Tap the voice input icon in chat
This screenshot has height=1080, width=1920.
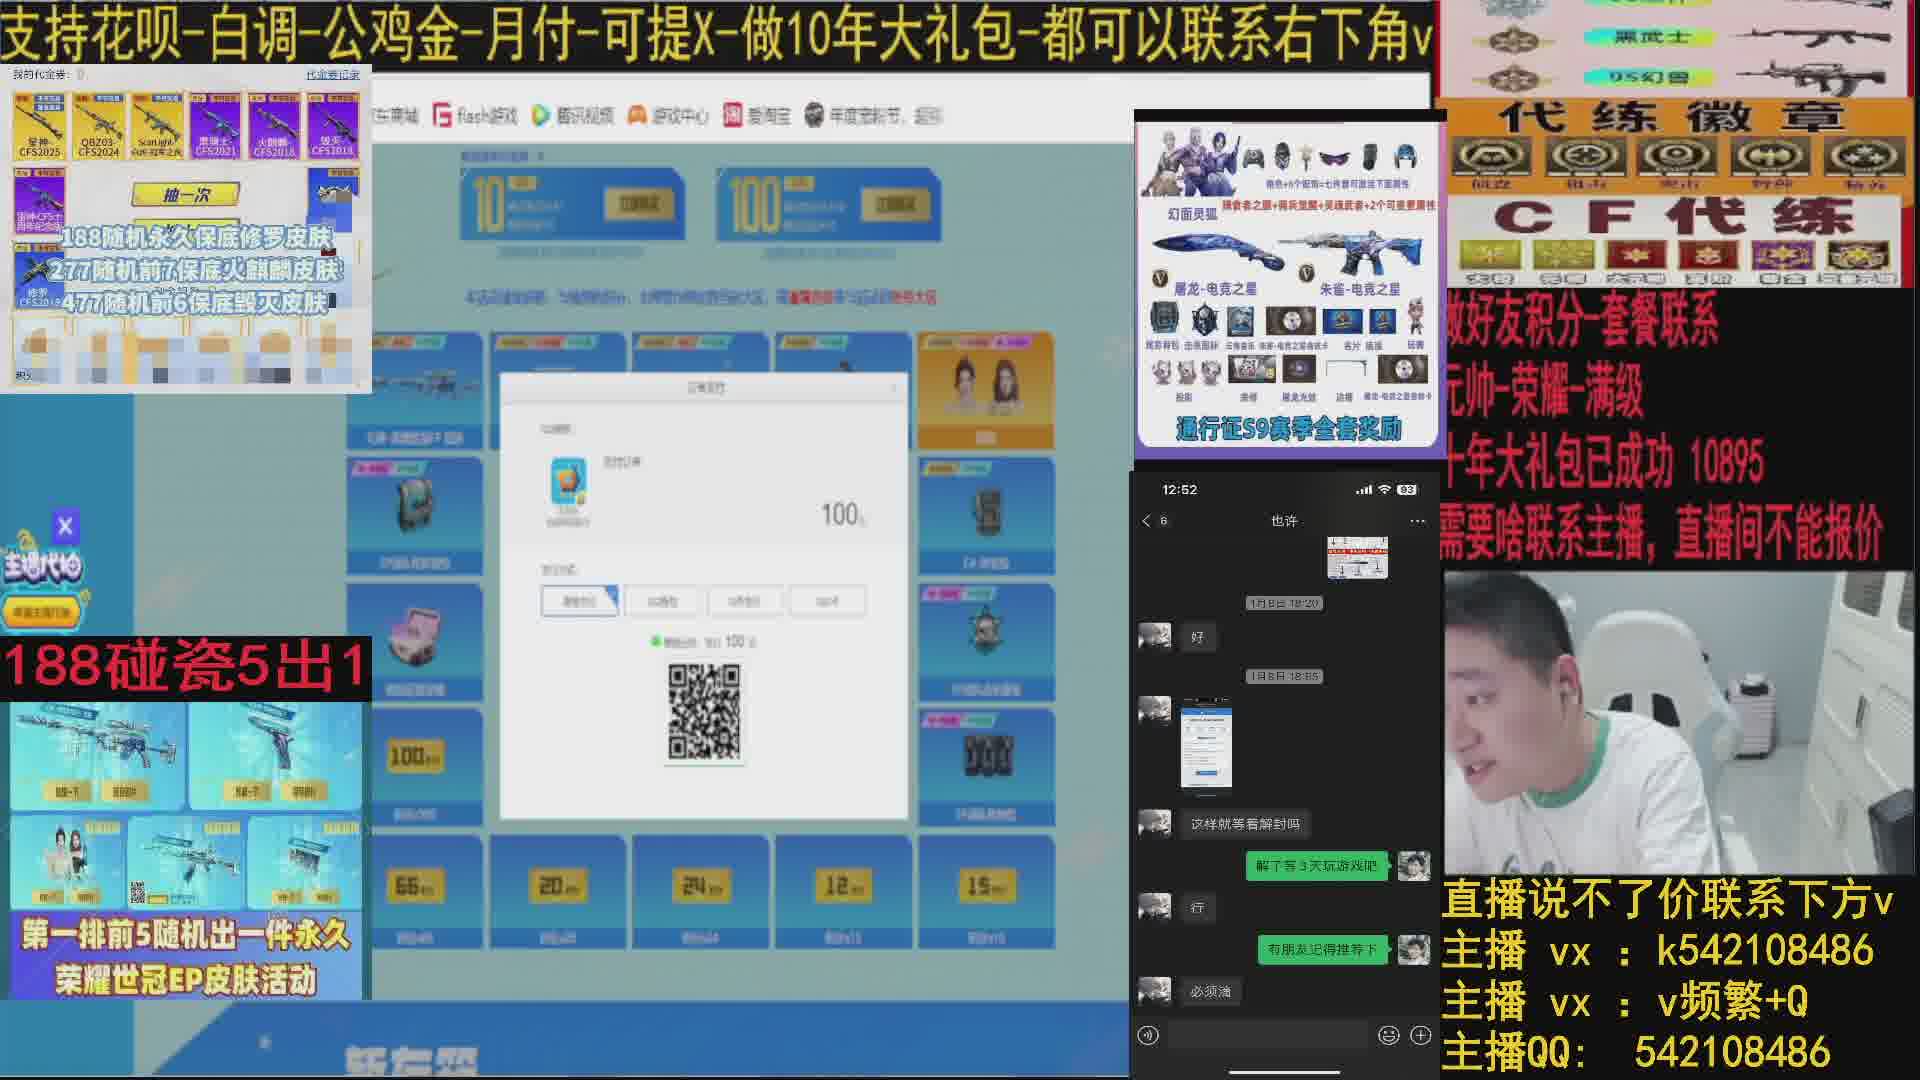[1148, 1035]
